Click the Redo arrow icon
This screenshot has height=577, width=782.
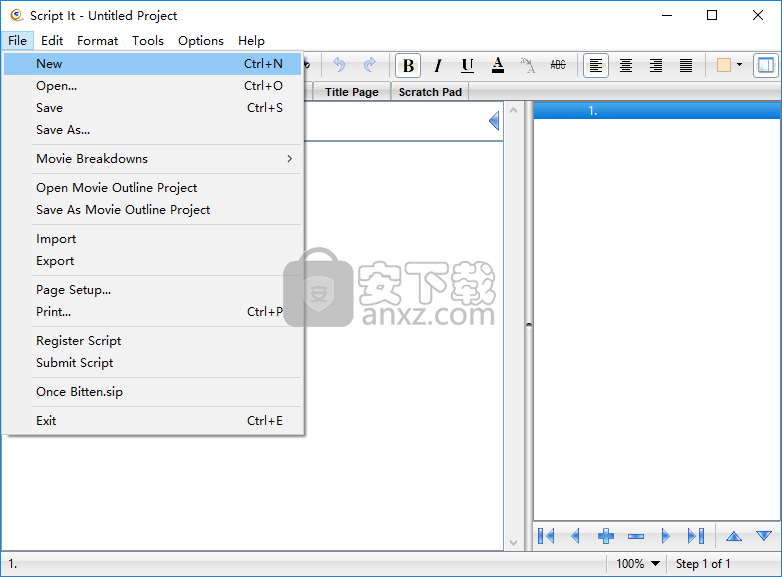370,65
